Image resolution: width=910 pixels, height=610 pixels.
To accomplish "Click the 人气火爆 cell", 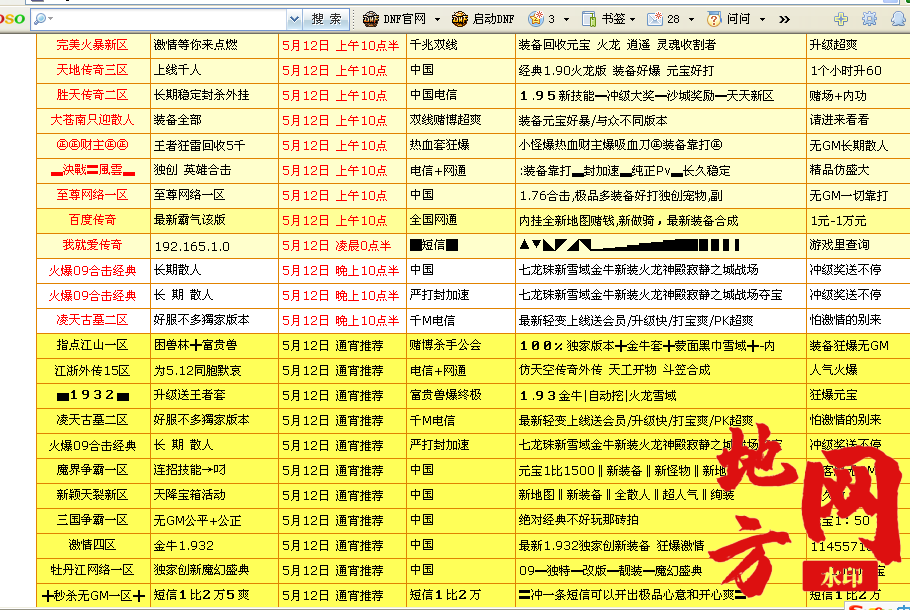I will coord(834,370).
